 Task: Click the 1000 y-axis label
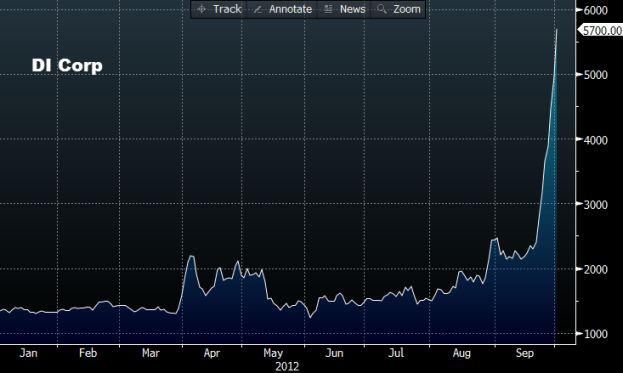tap(596, 334)
